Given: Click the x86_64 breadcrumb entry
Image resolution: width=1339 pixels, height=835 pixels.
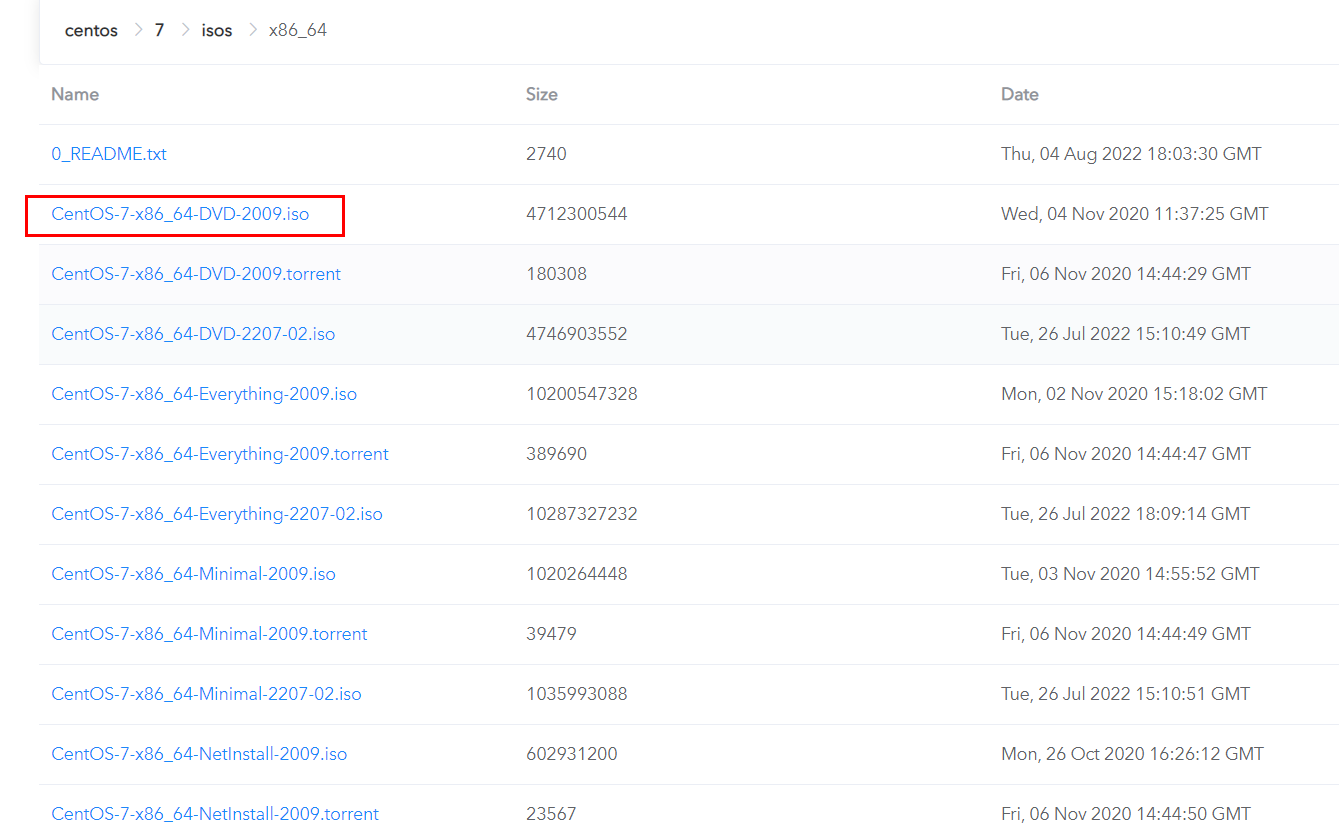Looking at the screenshot, I should (x=298, y=30).
